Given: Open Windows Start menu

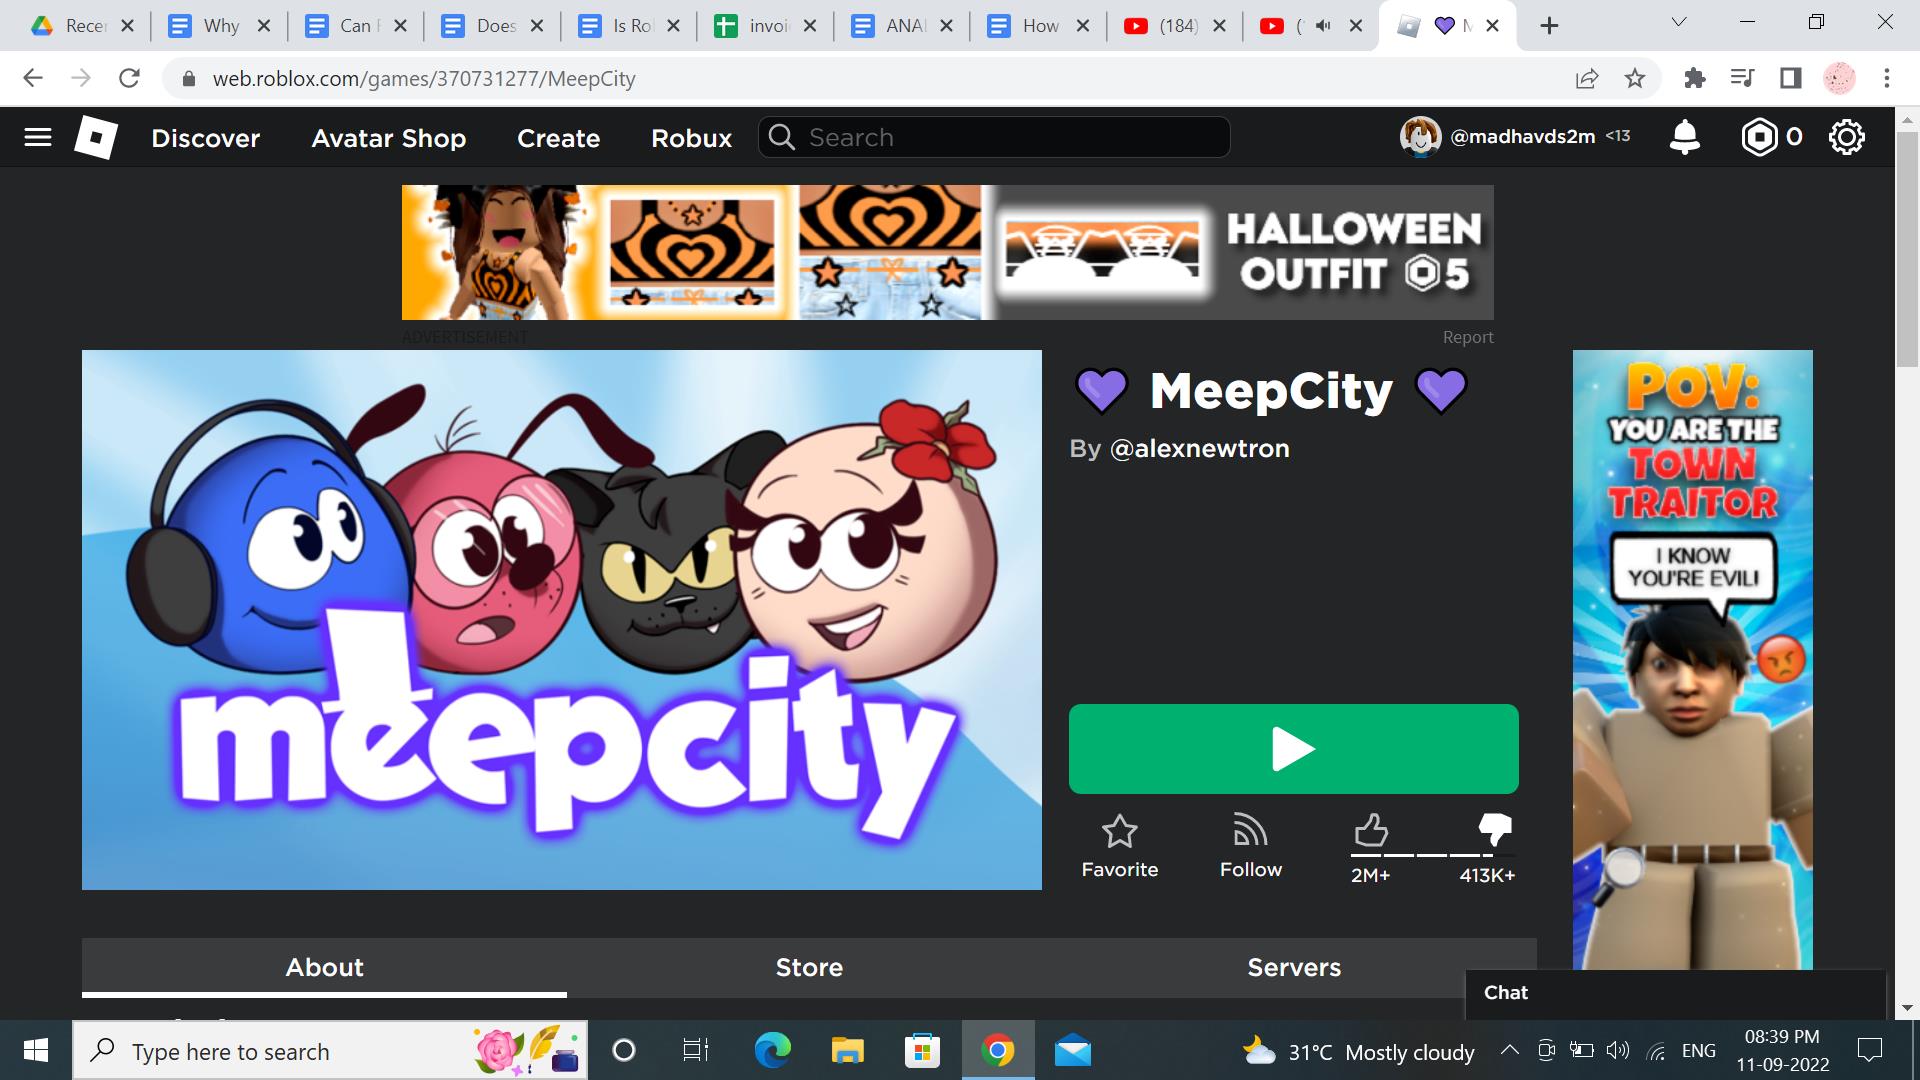Looking at the screenshot, I should (36, 1050).
